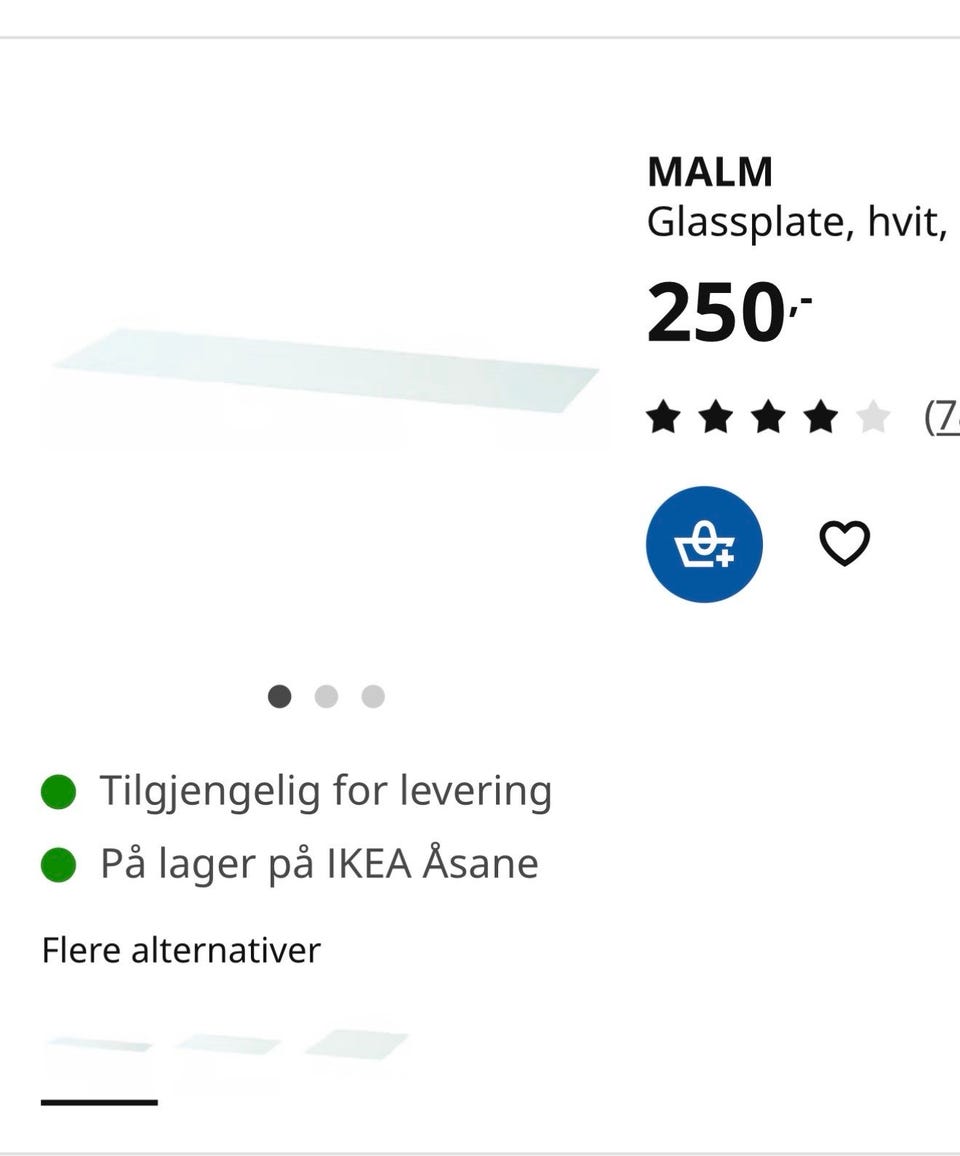Click the heart to save as favorite
960x1156 pixels.
846,544
